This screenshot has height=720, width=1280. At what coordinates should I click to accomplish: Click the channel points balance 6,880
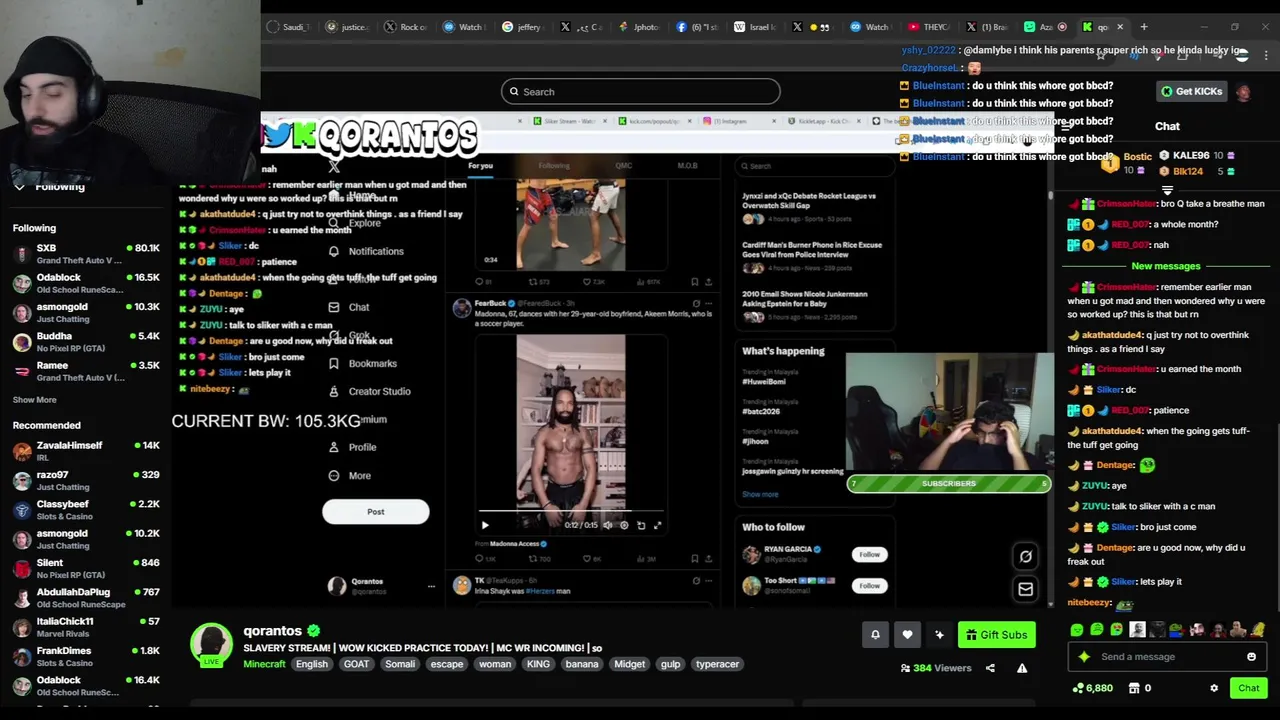pos(1092,688)
